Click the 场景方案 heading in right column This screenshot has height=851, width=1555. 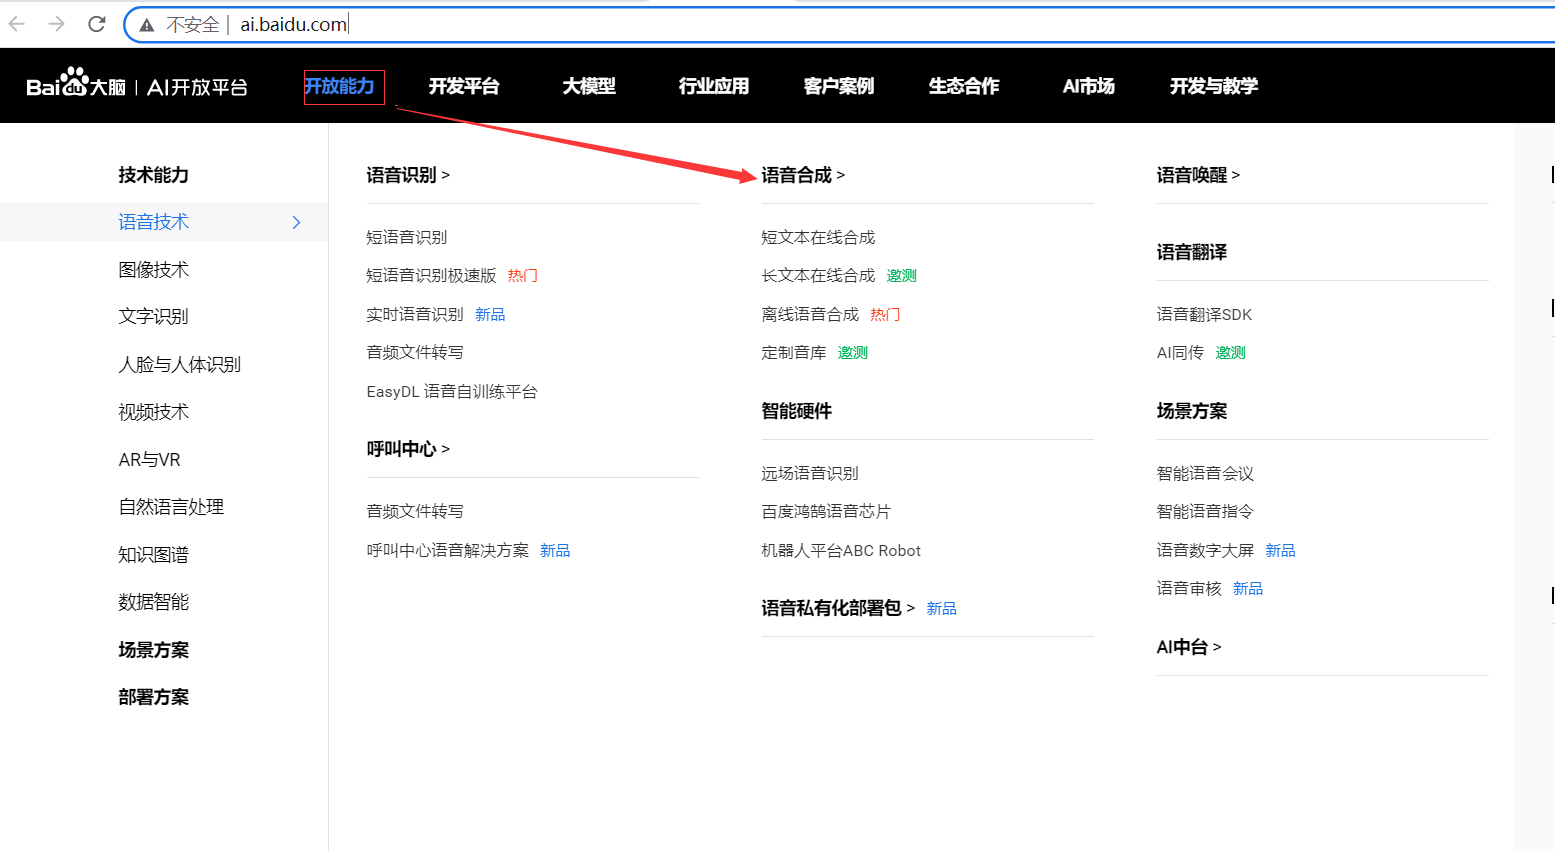coord(1192,411)
